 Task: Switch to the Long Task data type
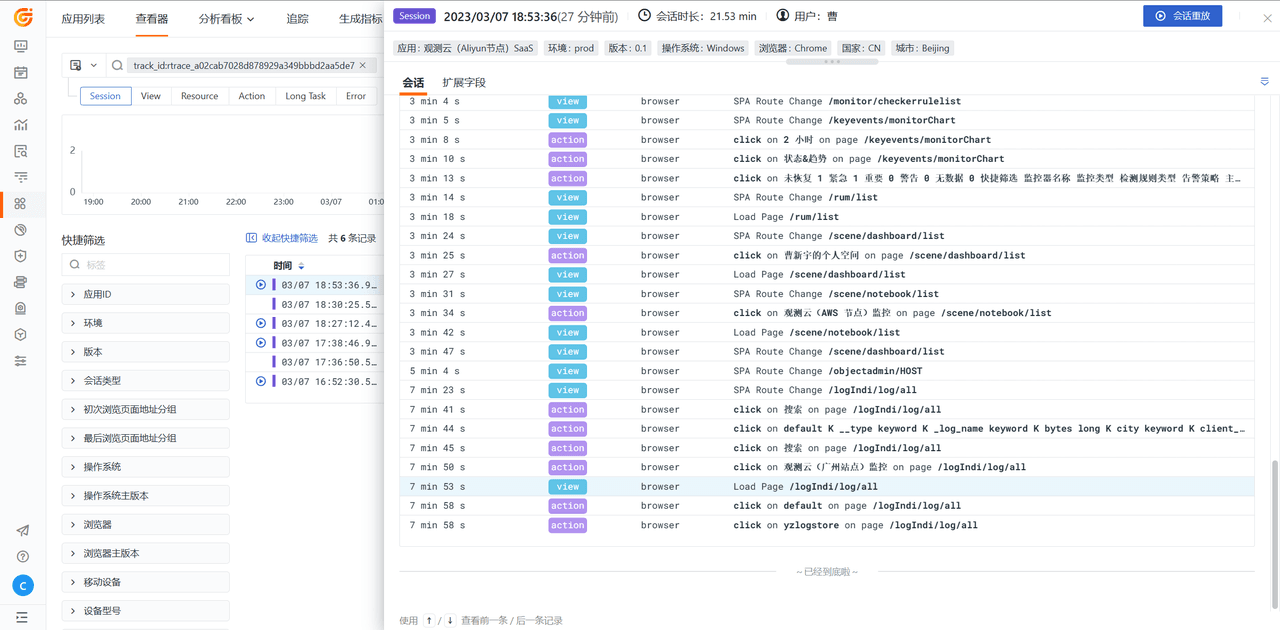(305, 96)
